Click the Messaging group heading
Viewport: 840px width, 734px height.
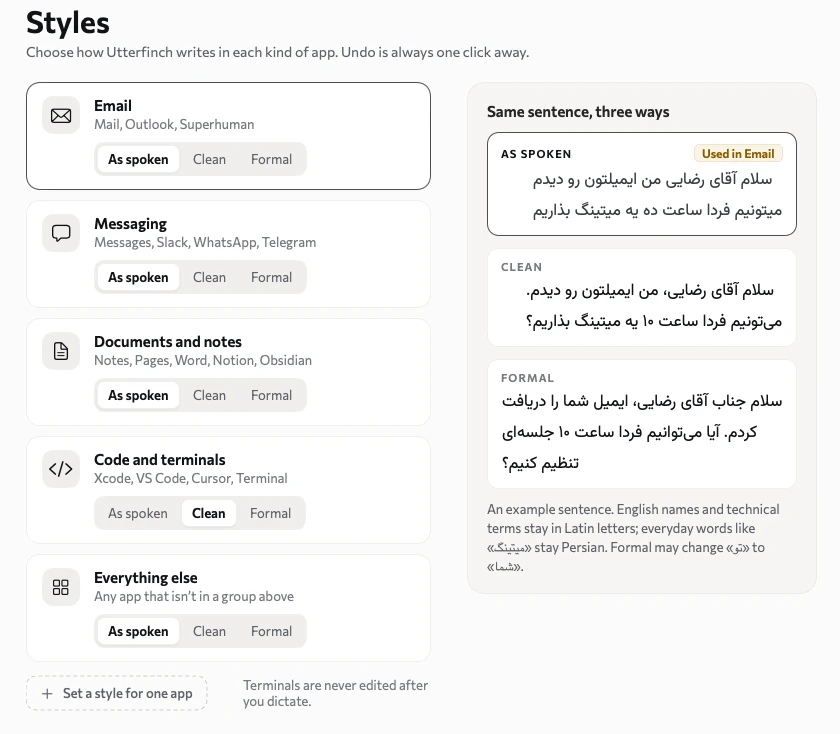[131, 223]
